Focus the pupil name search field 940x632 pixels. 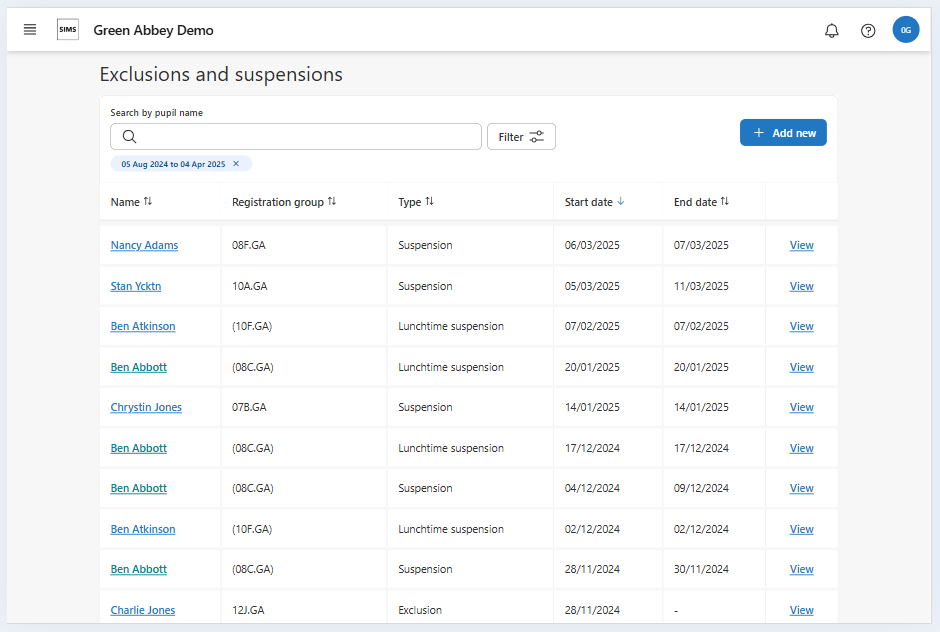296,137
